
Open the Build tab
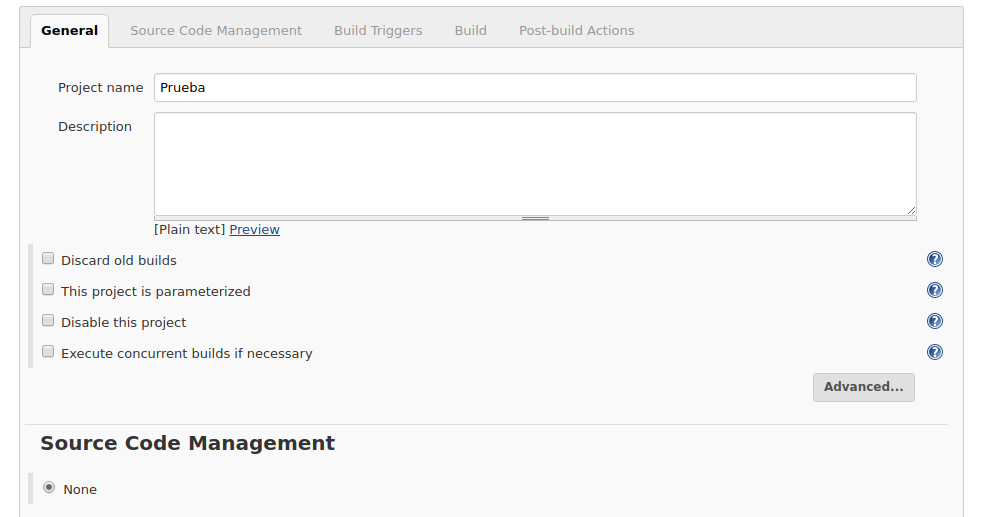471,31
